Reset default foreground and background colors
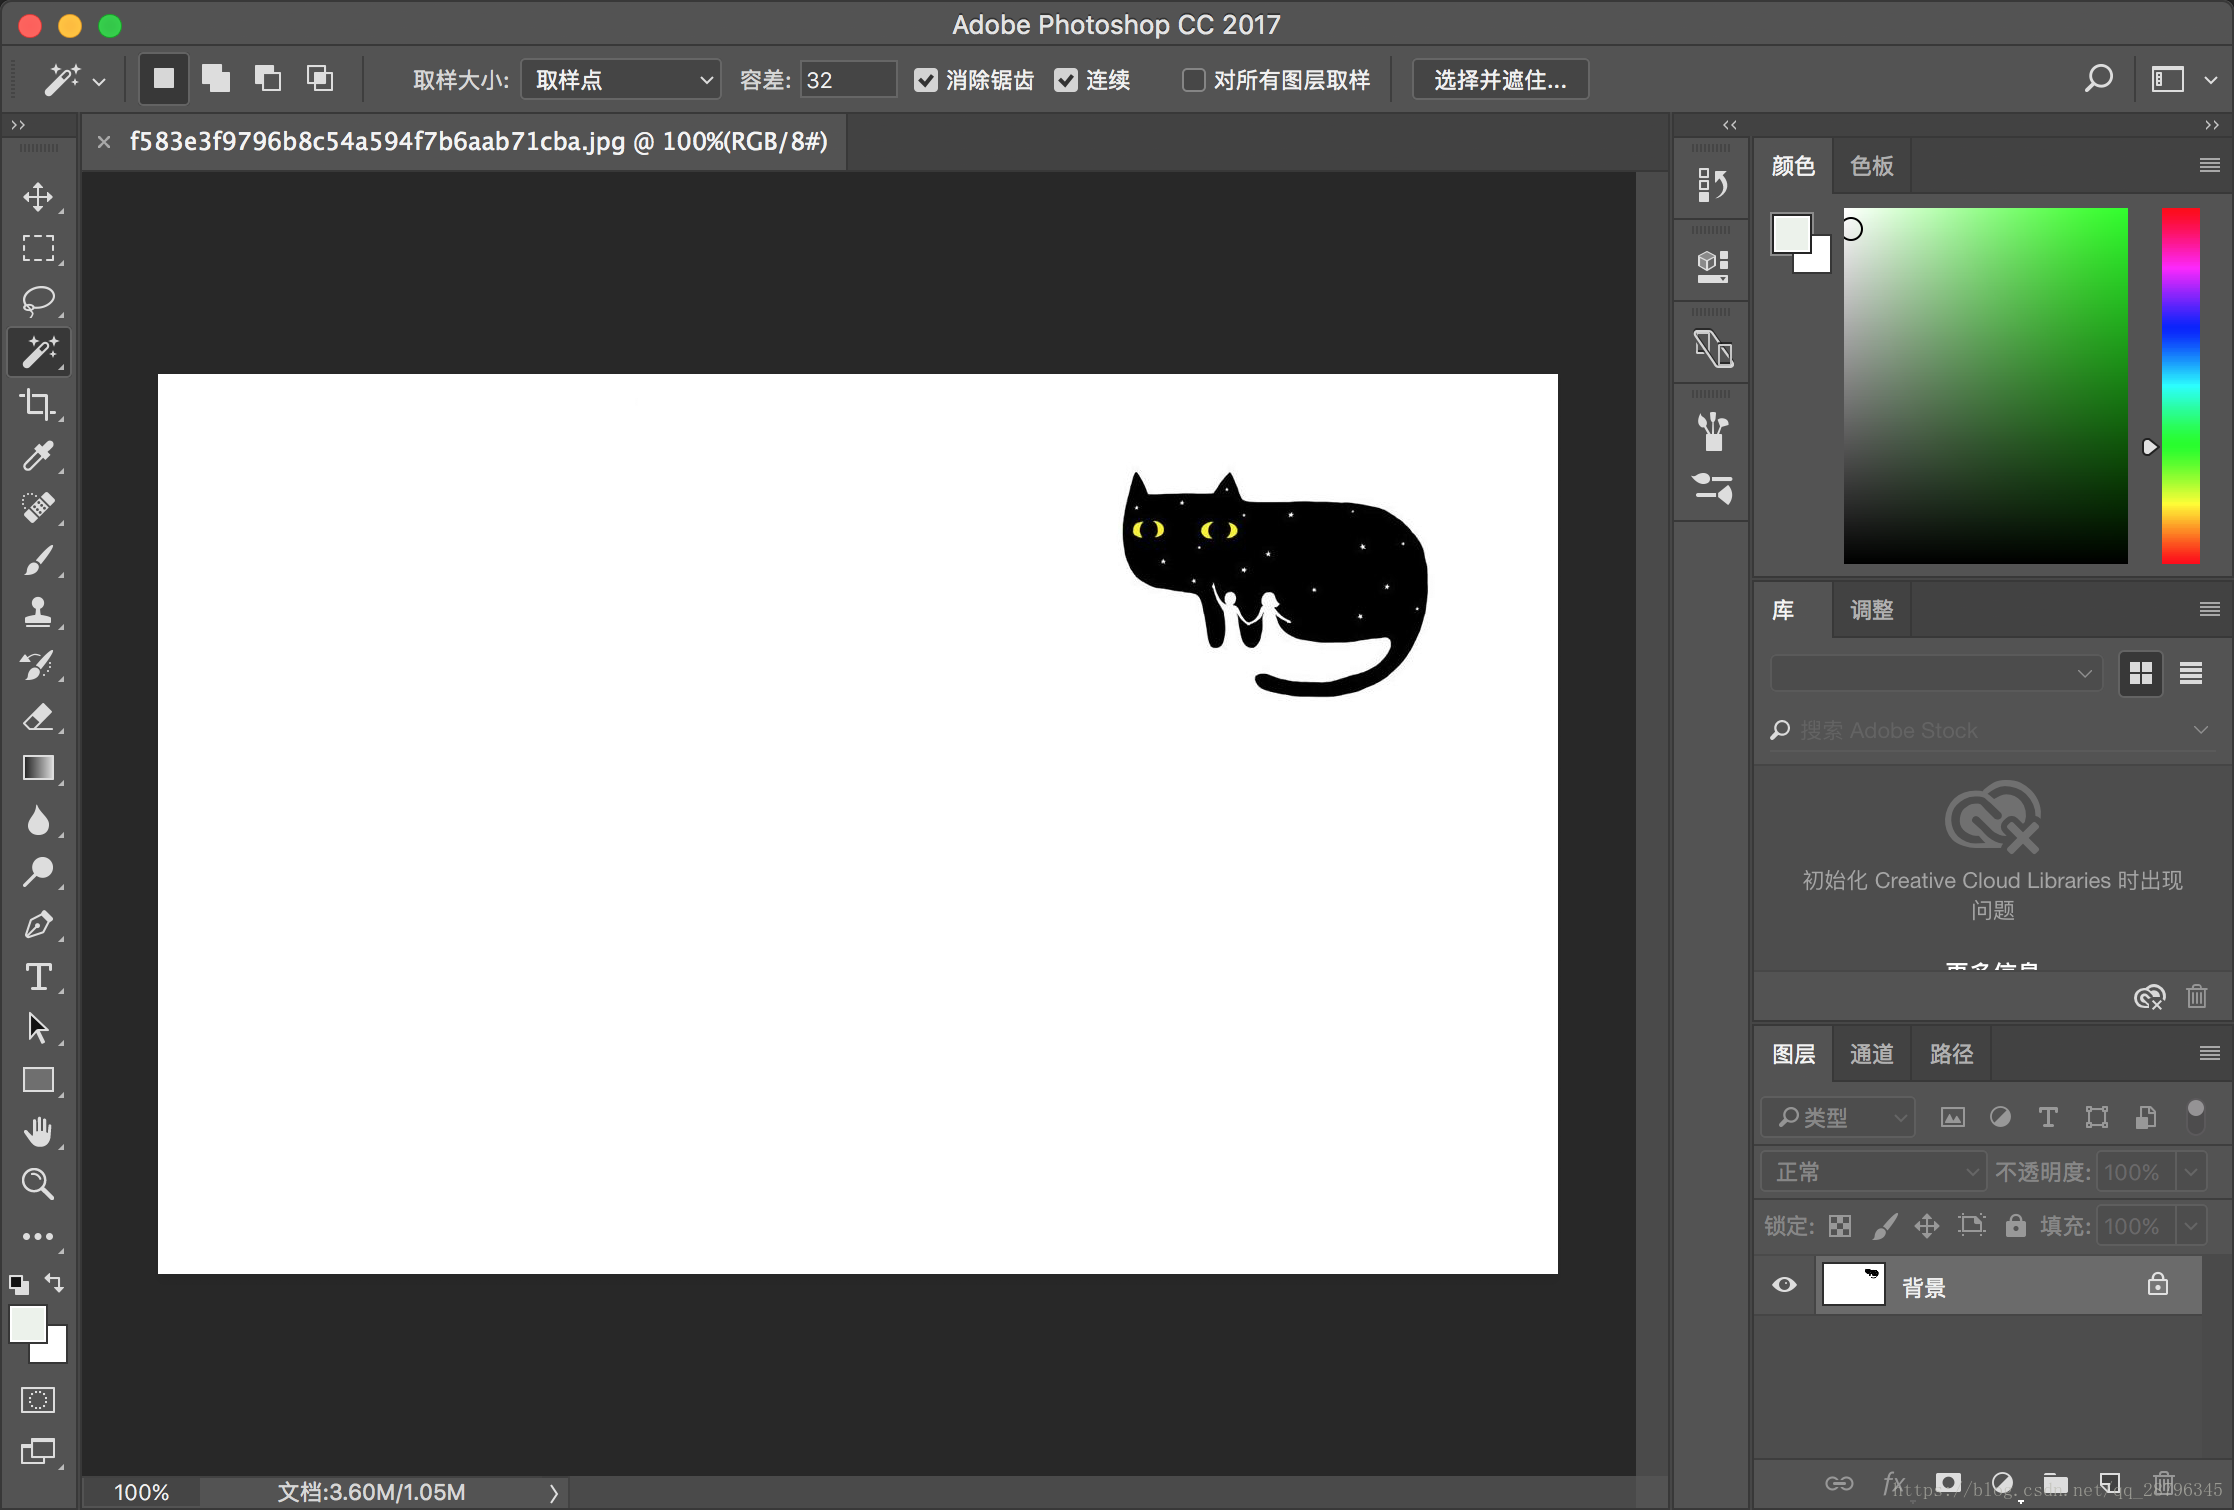The height and width of the screenshot is (1510, 2234). 18,1284
